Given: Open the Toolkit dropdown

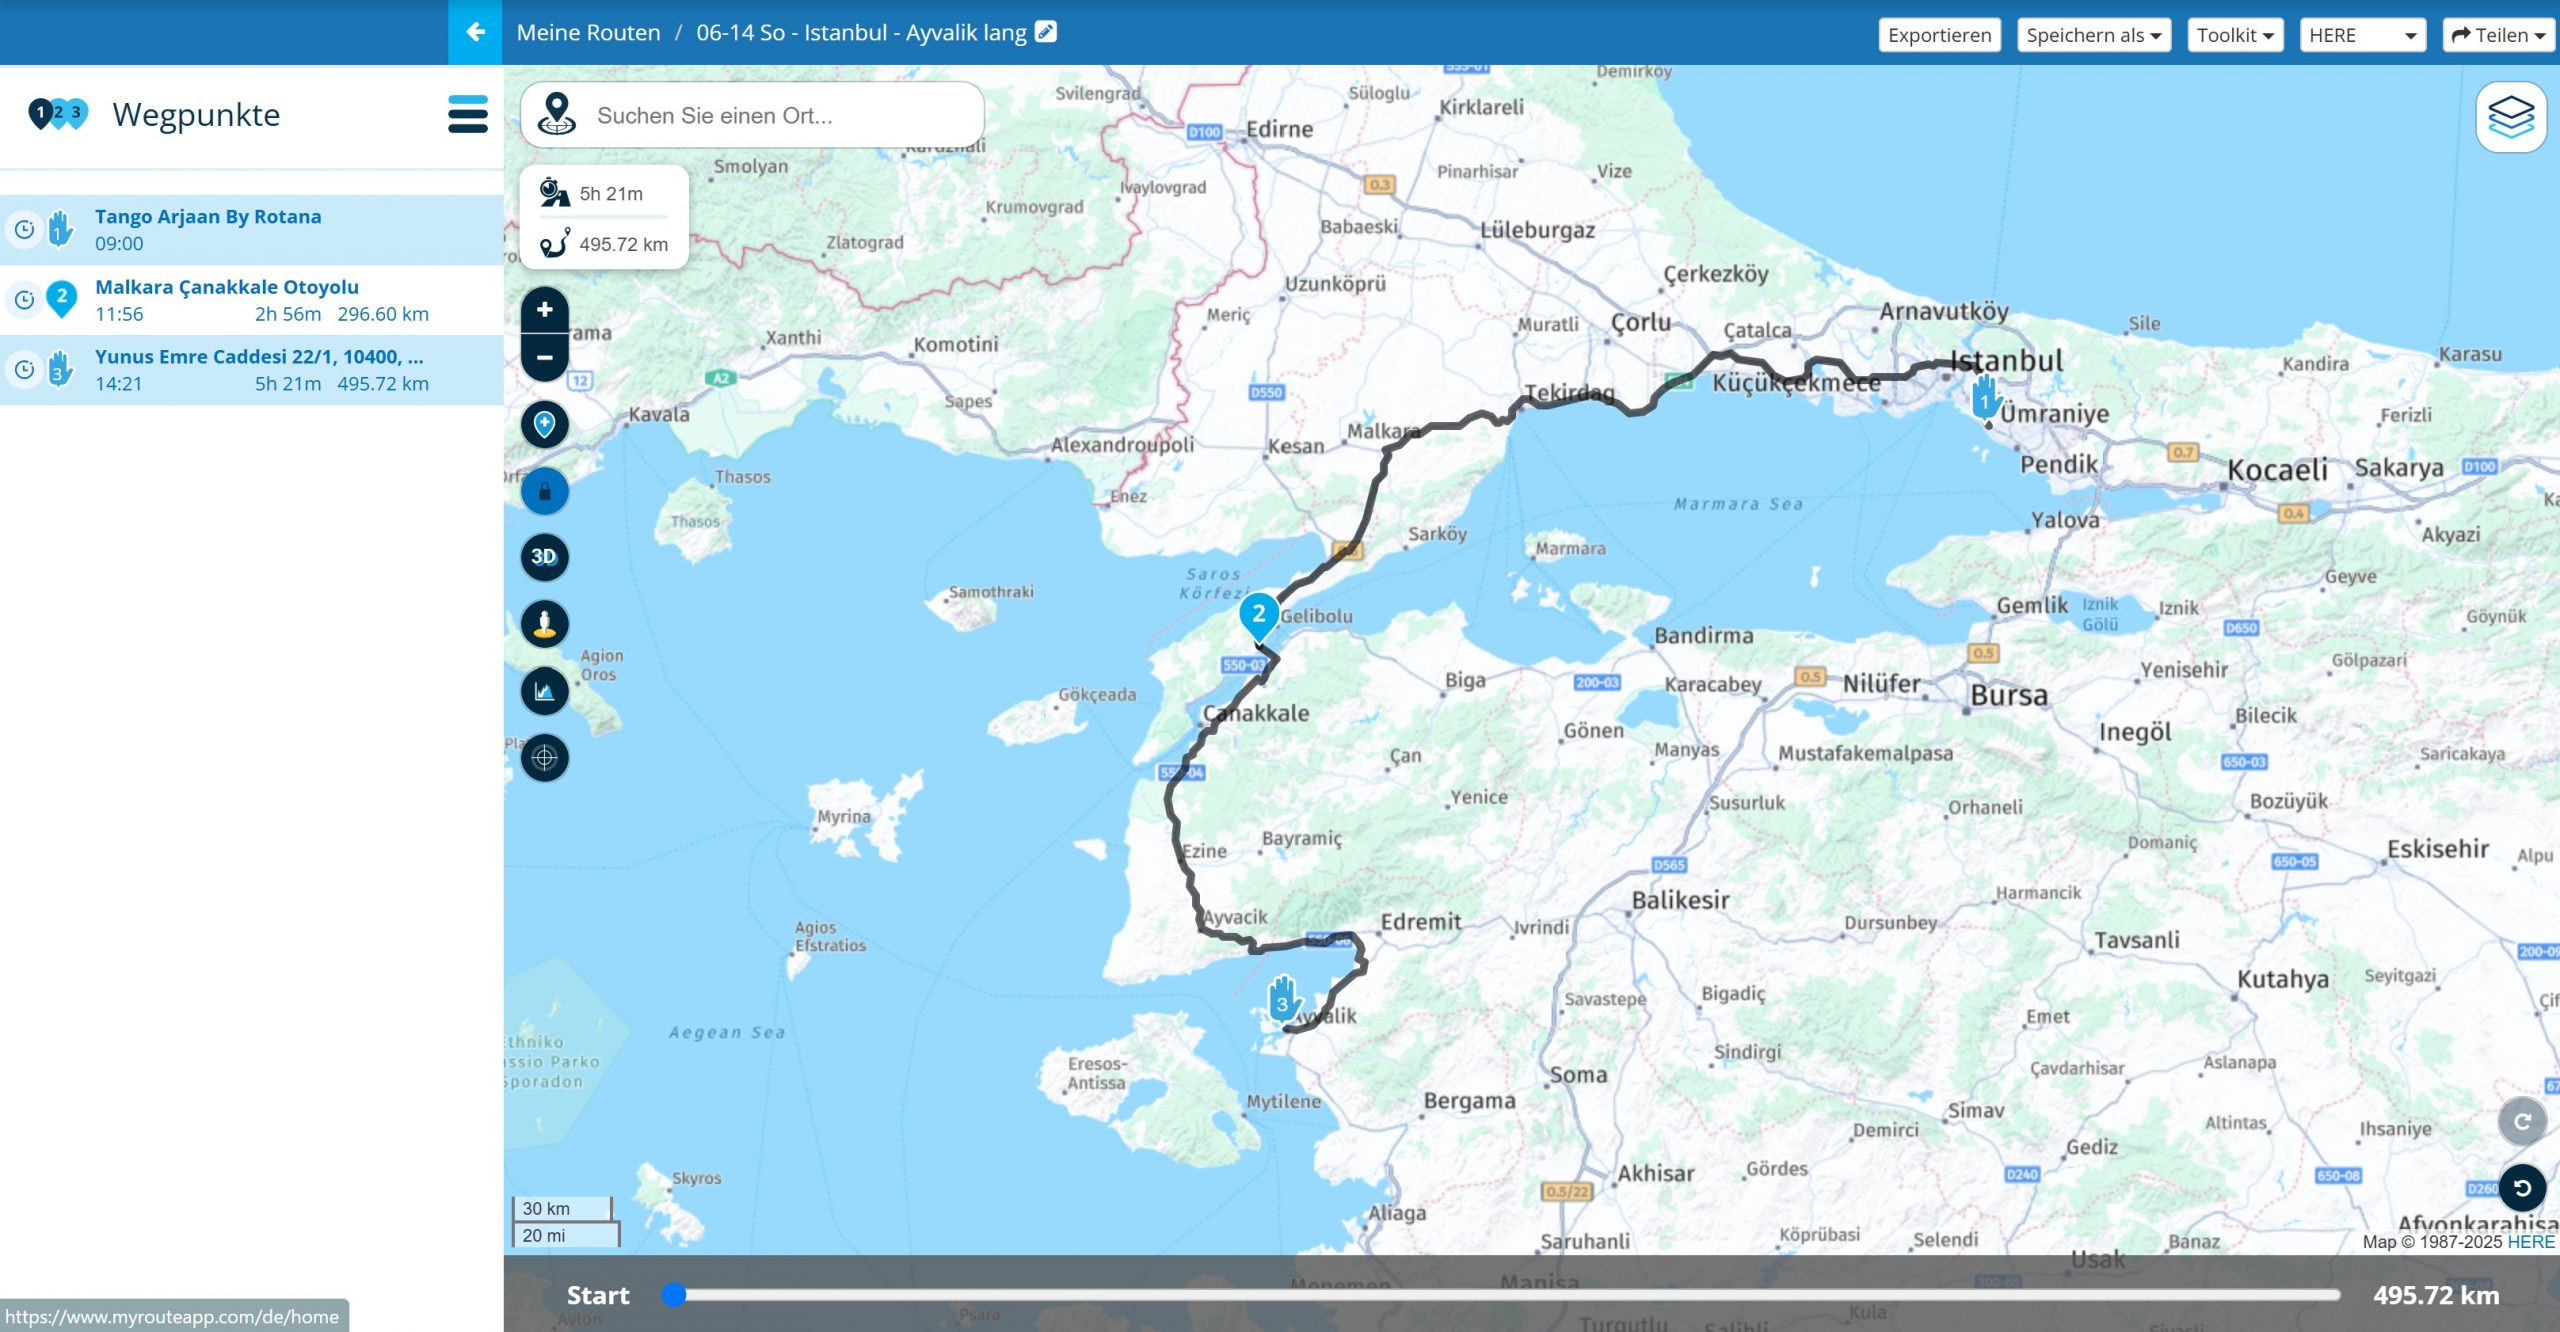Looking at the screenshot, I should coord(2234,35).
